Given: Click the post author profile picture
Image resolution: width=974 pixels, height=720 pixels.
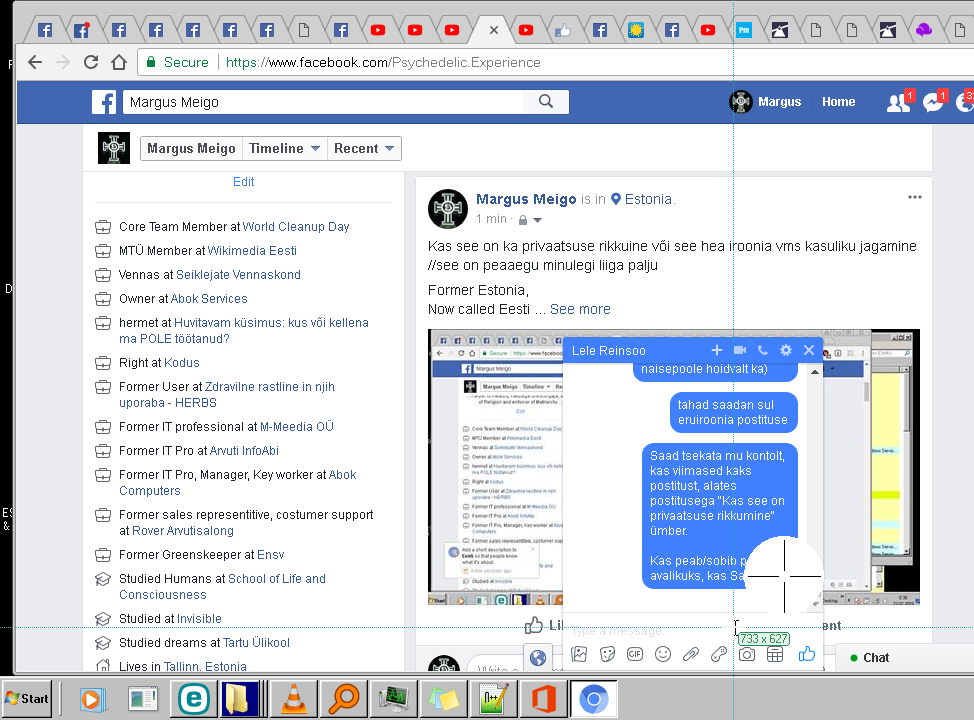Looking at the screenshot, I should (448, 209).
